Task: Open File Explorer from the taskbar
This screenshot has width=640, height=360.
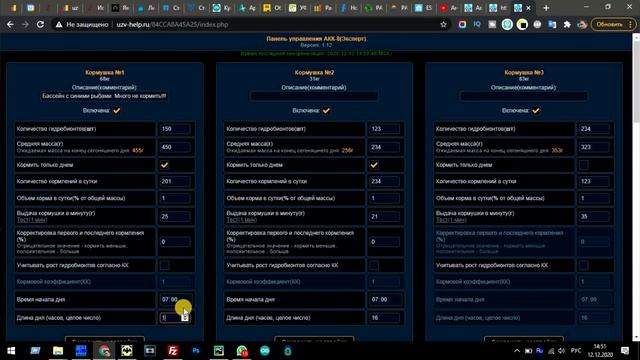Action: (x=58, y=351)
